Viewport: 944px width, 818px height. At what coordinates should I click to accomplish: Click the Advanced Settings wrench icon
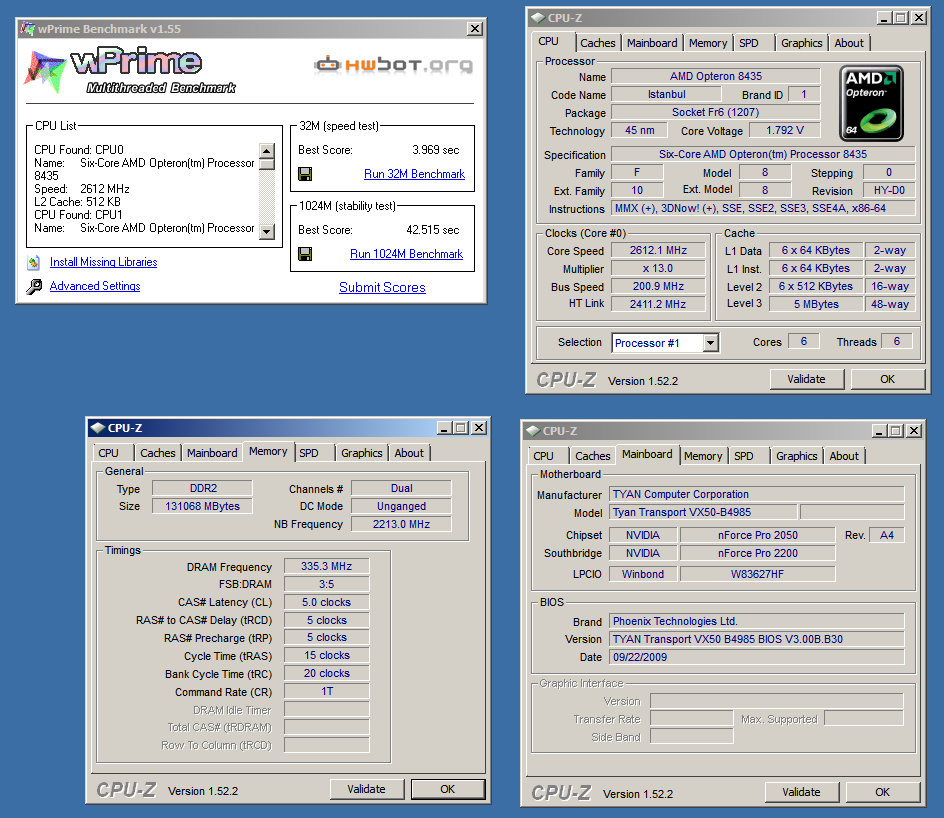click(34, 287)
